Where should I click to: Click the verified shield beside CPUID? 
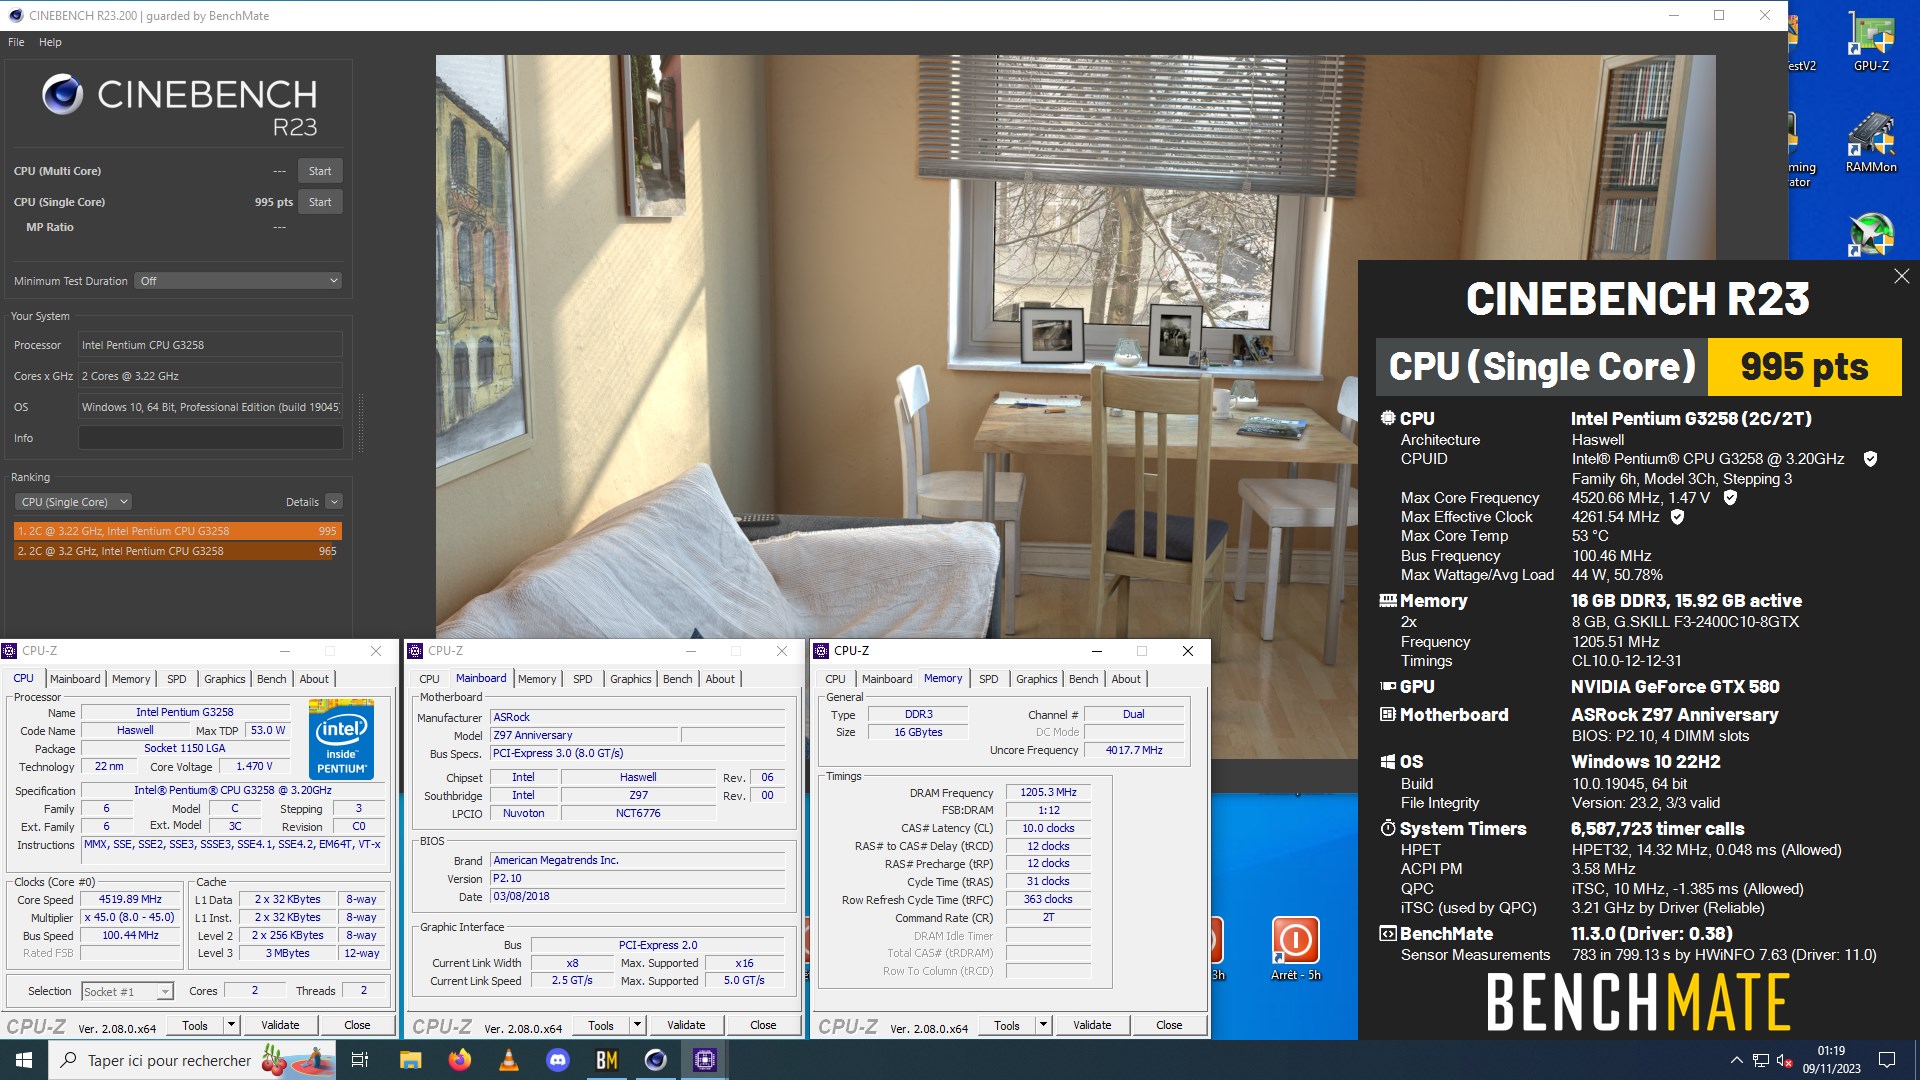click(x=1870, y=459)
